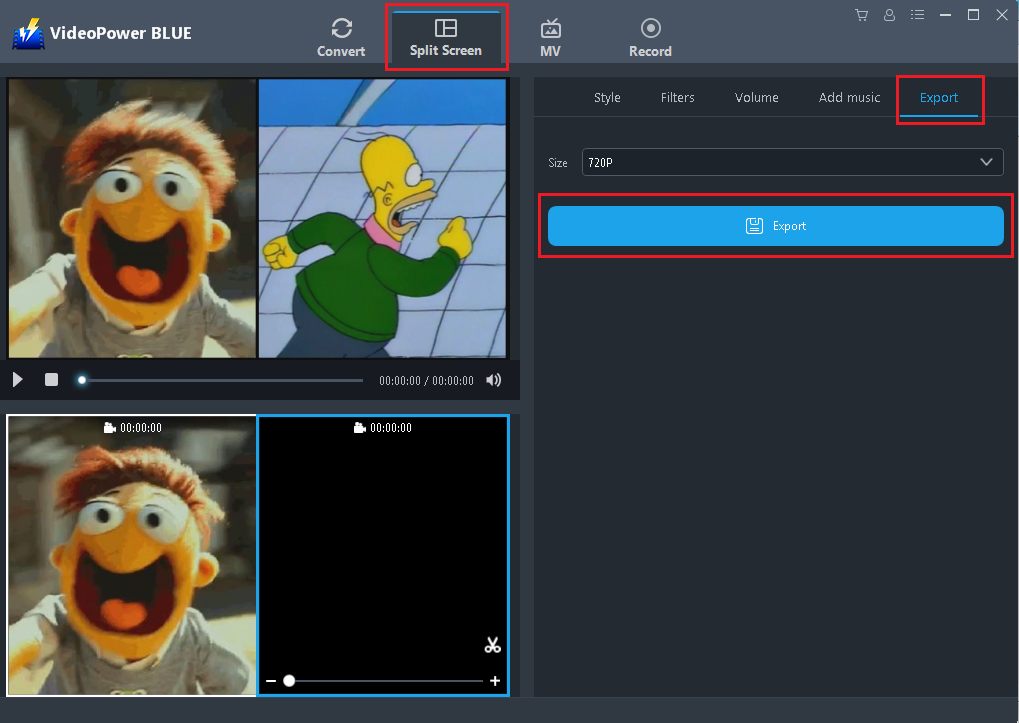Open the Size resolution dropdown showing 720P
1019x723 pixels.
click(x=791, y=161)
